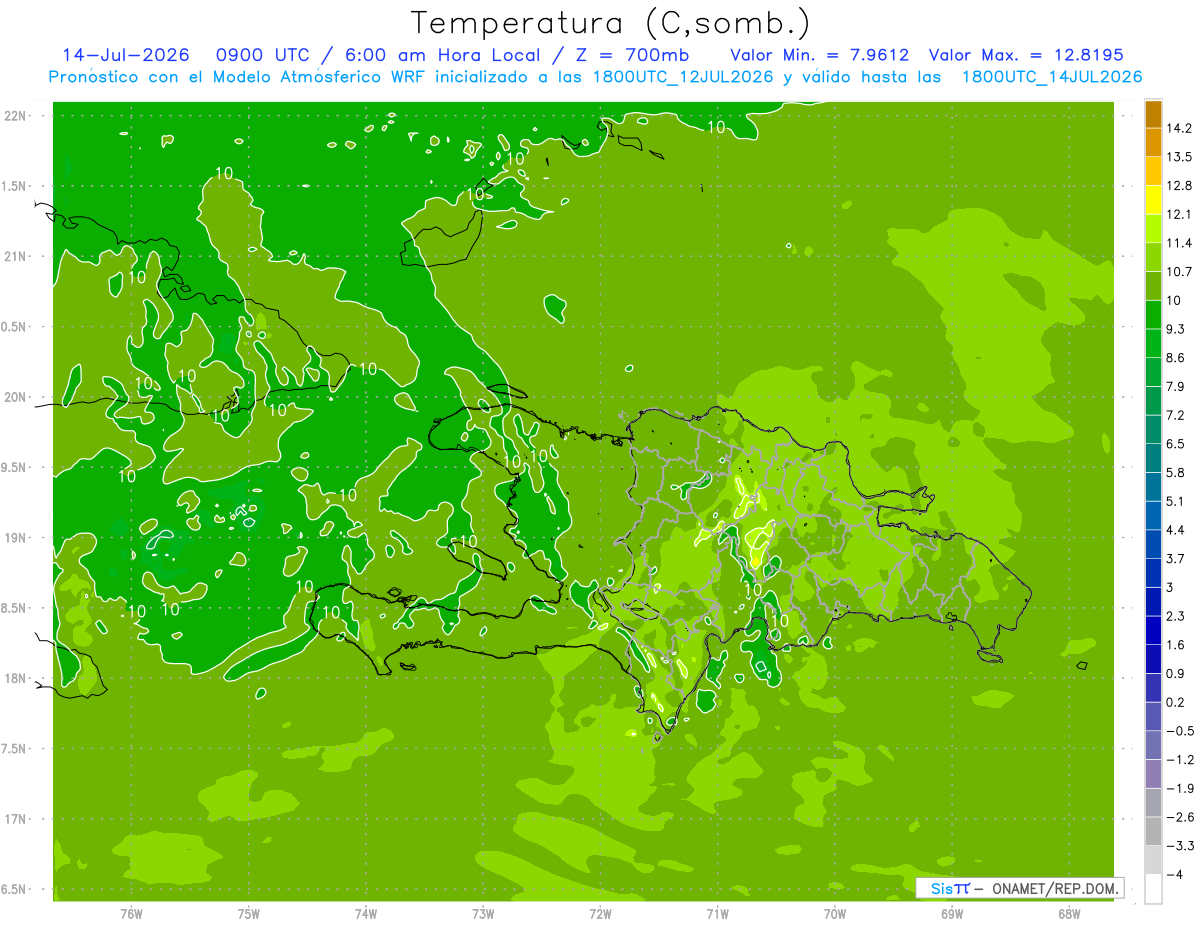
Task: Click the "74W" longitude label
Action: [366, 914]
